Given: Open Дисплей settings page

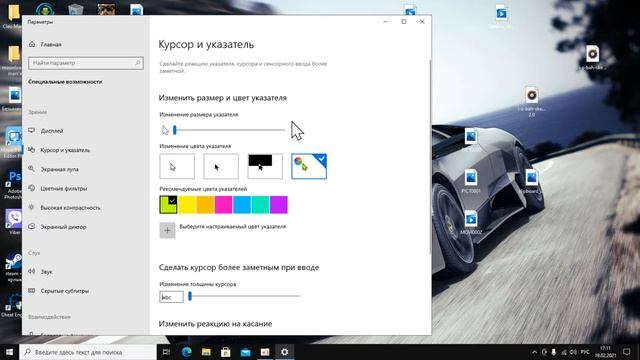Looking at the screenshot, I should 52,131.
